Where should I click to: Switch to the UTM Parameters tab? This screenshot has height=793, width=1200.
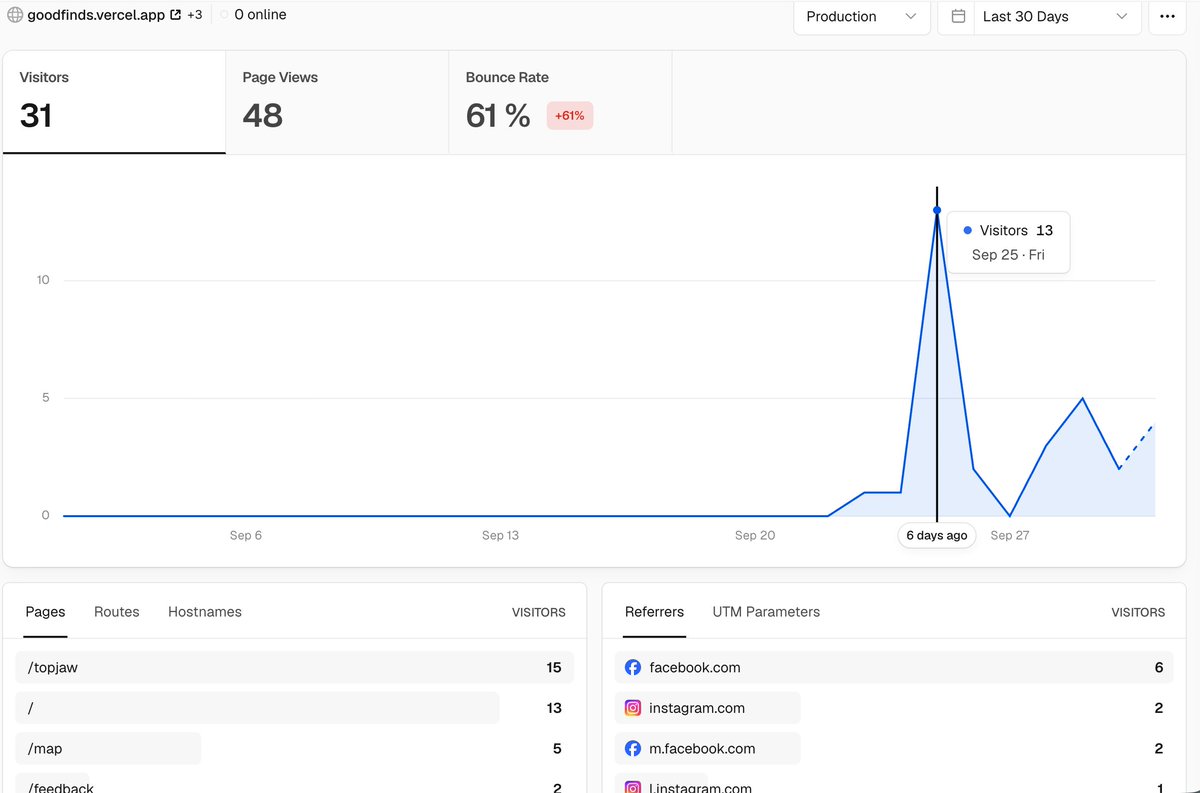(766, 612)
